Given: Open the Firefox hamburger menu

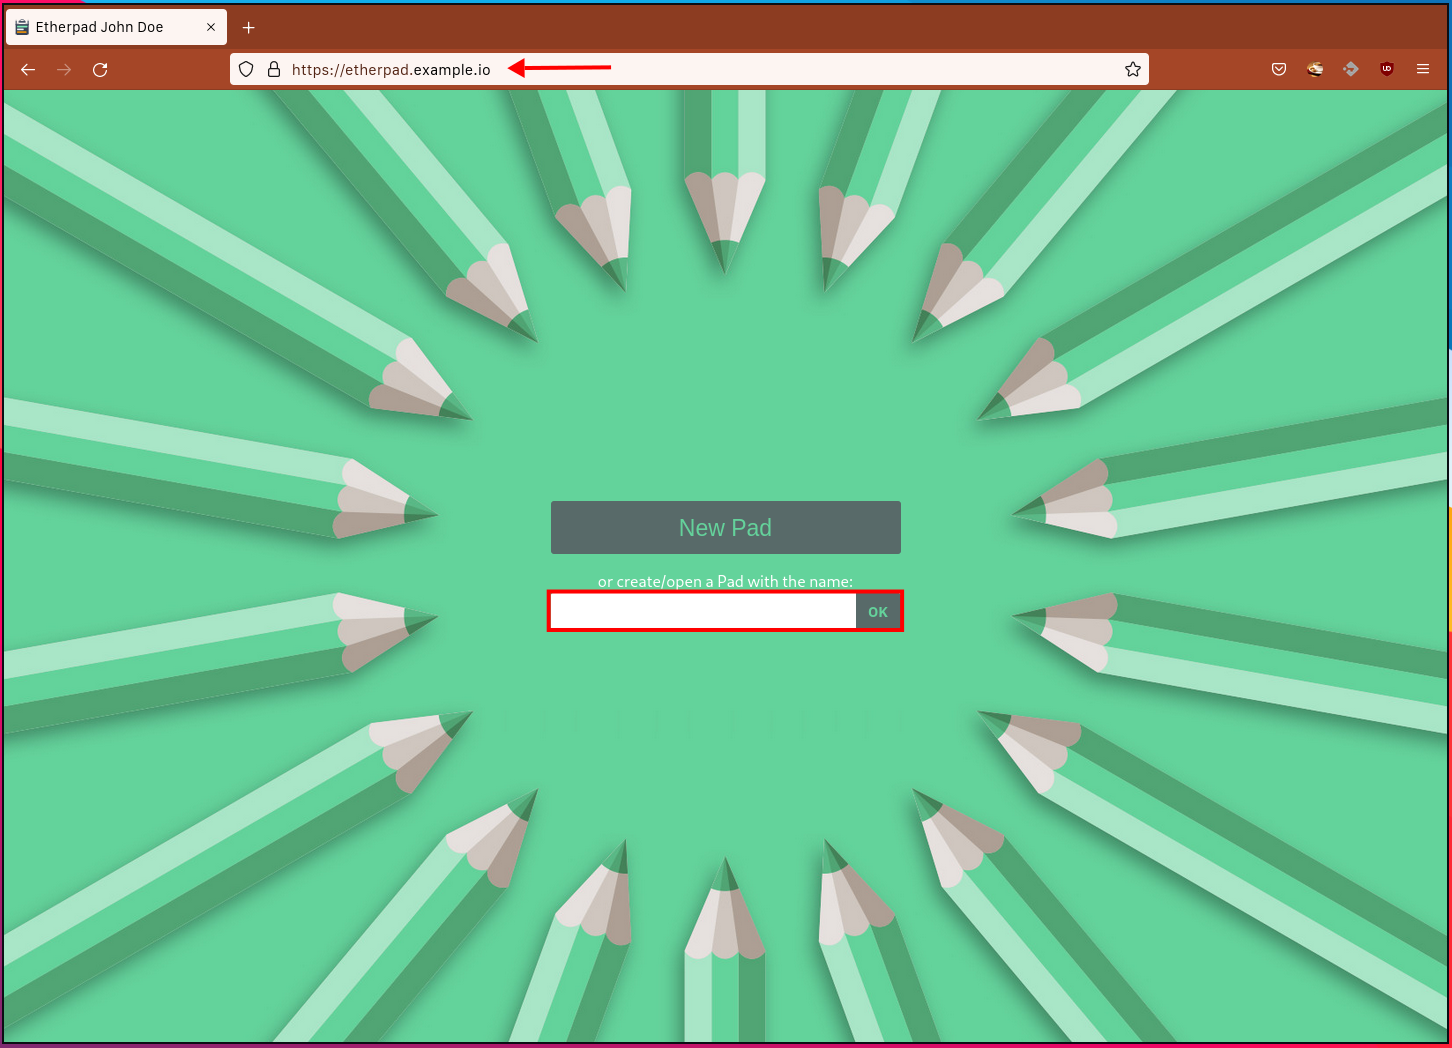Looking at the screenshot, I should click(x=1423, y=70).
